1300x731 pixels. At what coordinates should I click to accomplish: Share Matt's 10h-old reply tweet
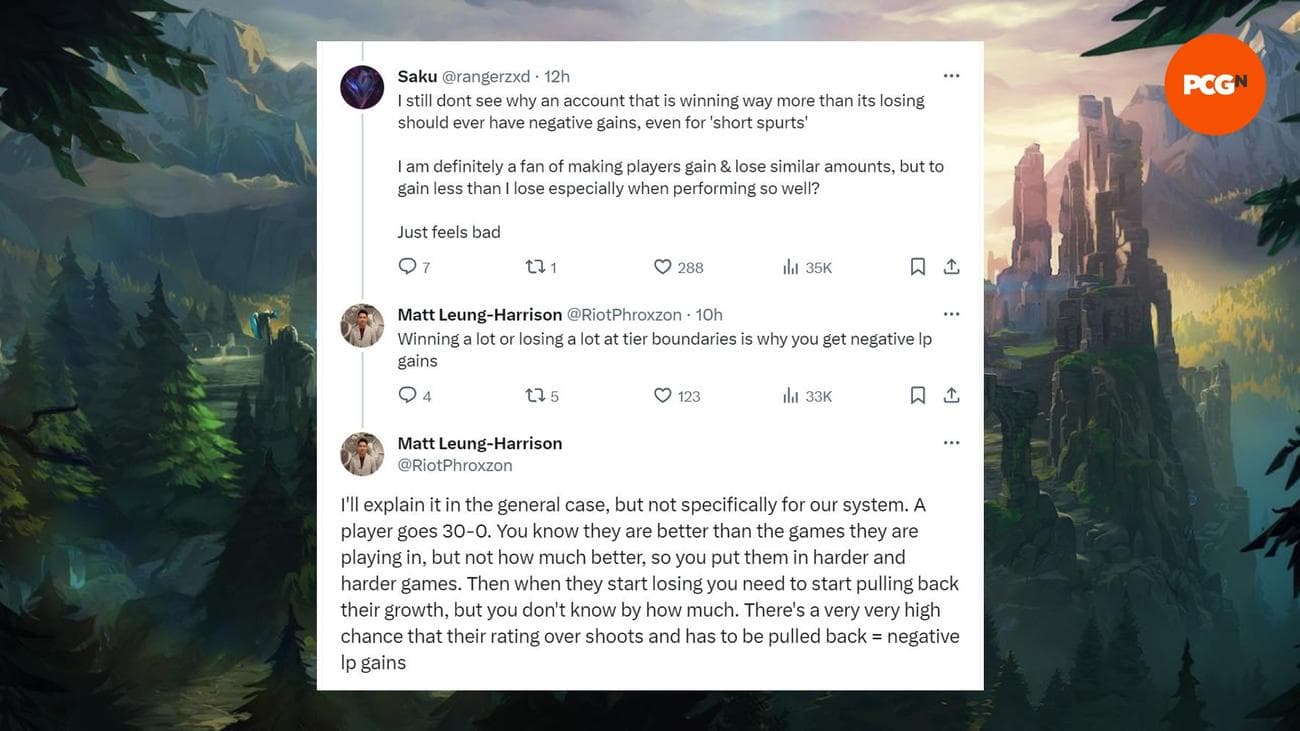[x=951, y=395]
